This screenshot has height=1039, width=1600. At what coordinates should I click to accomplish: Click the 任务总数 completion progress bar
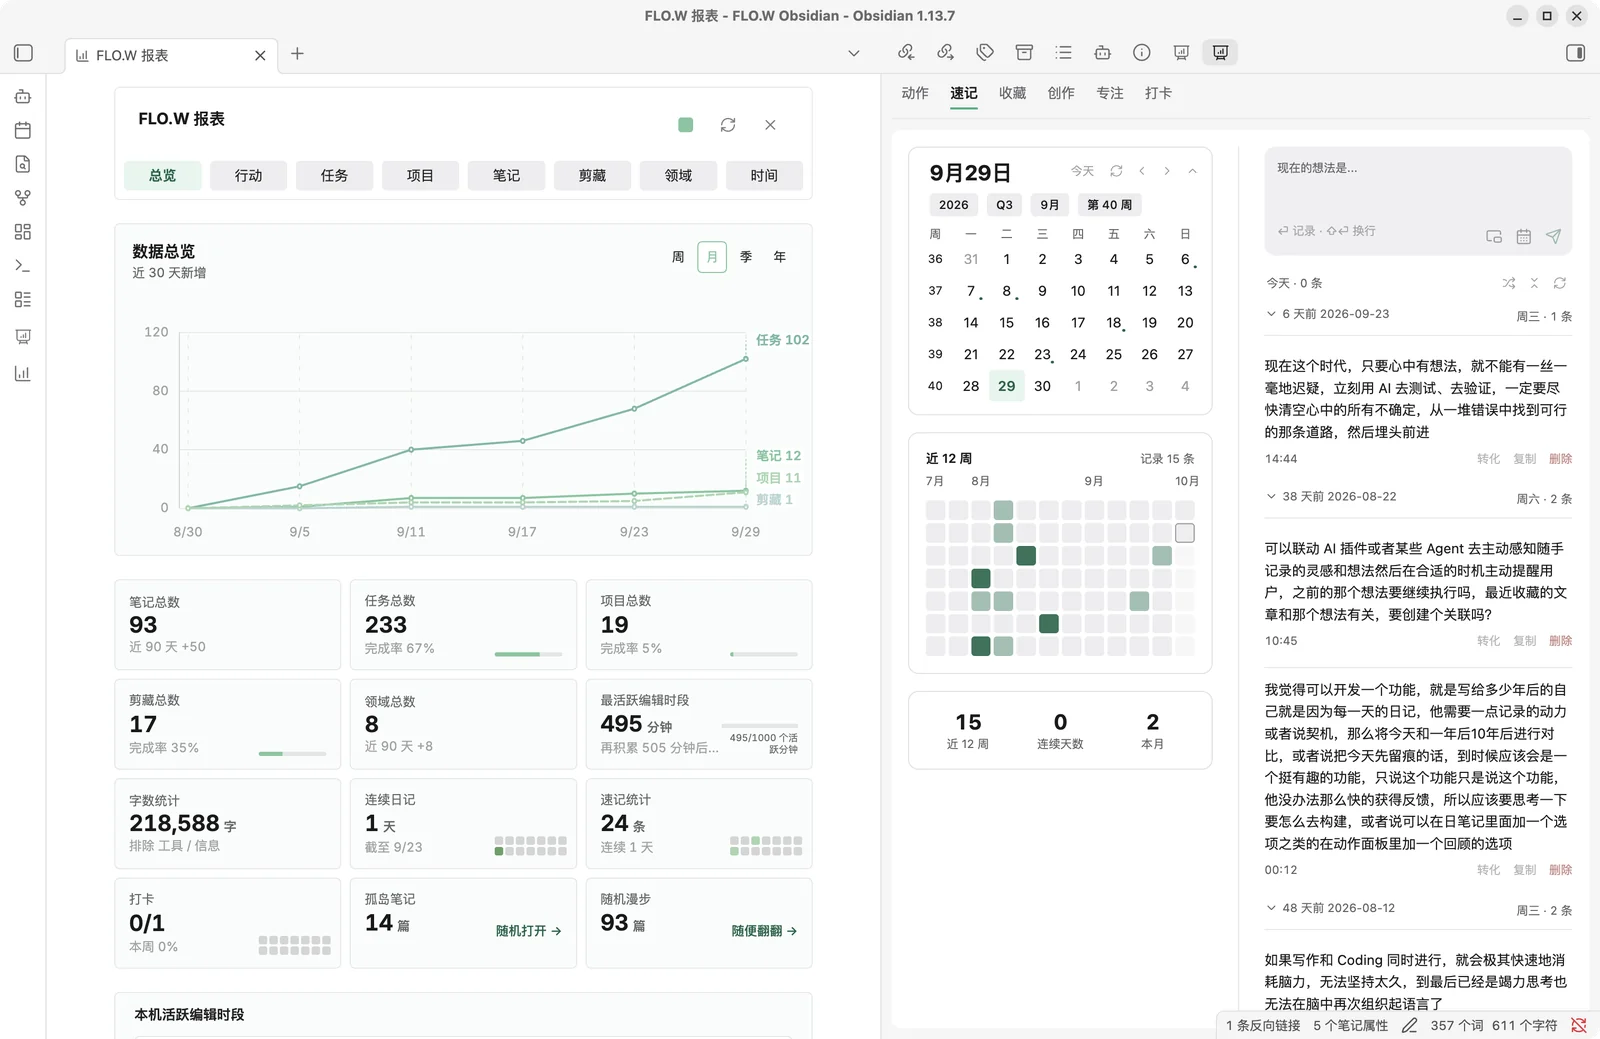click(528, 654)
